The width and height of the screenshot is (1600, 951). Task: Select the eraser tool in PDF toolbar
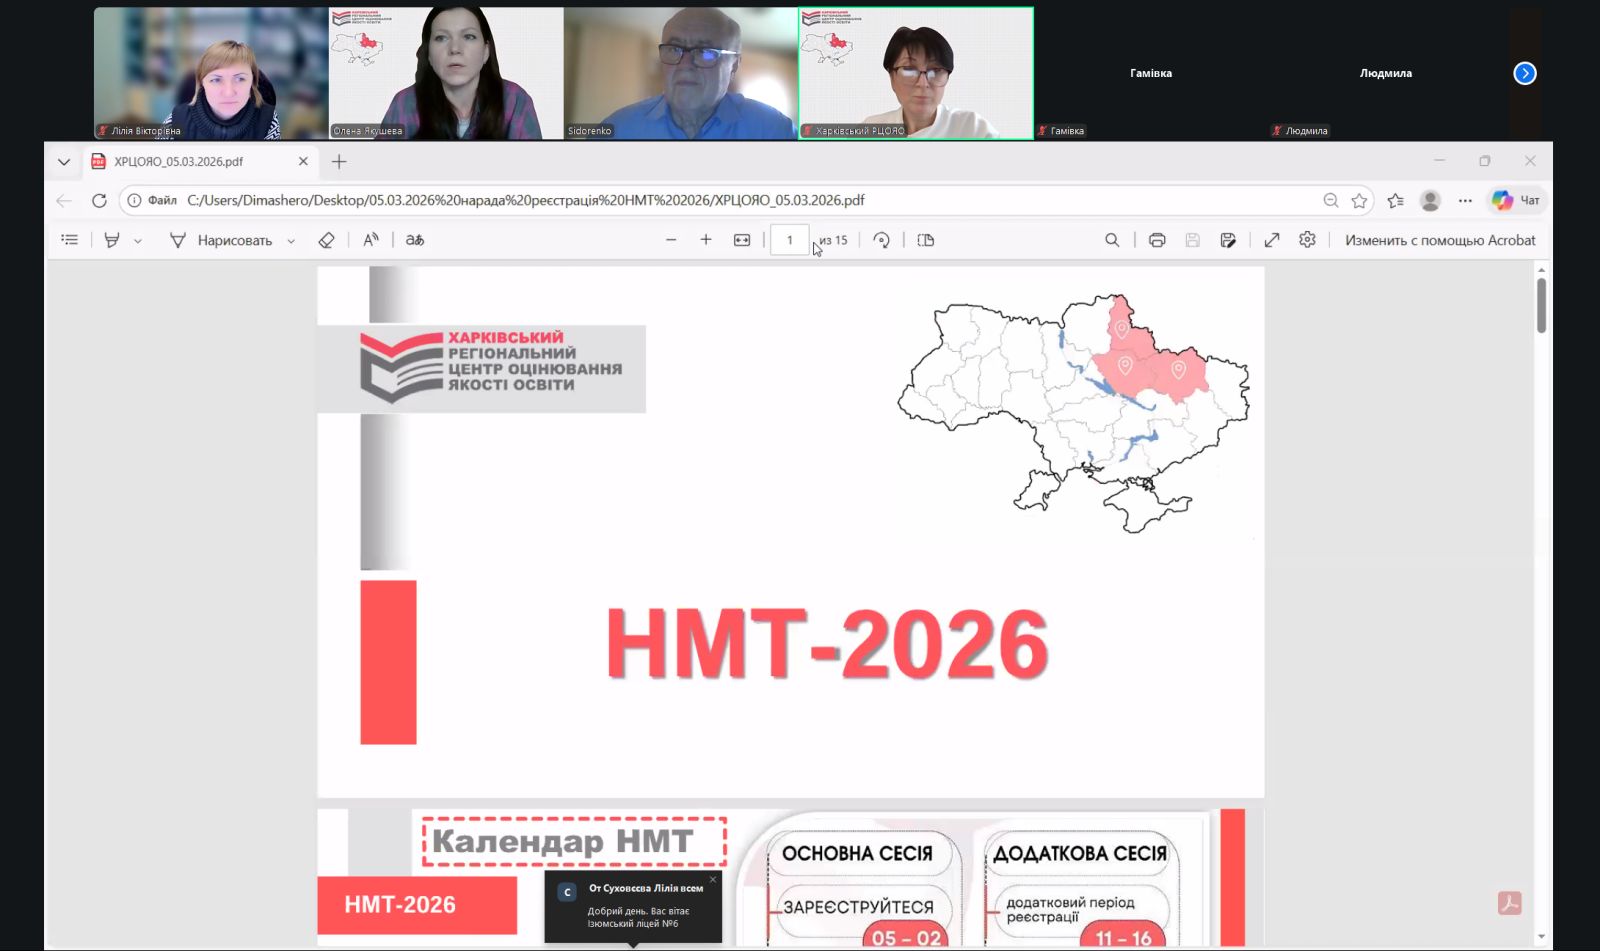point(326,240)
